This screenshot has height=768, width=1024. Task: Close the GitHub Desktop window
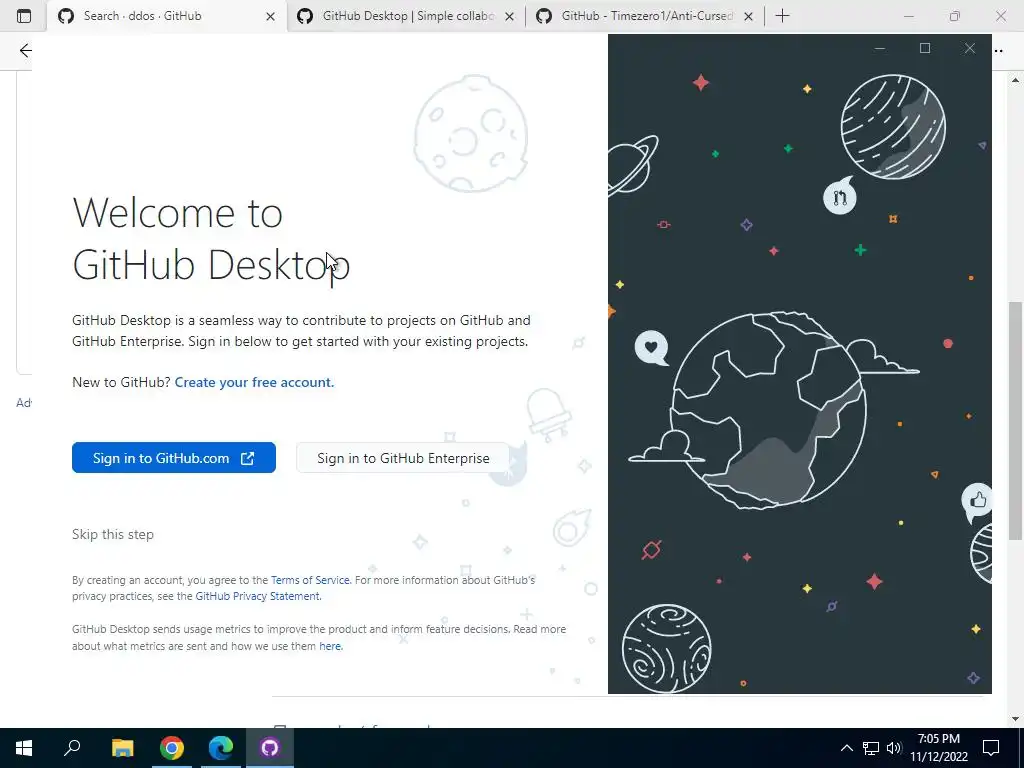(x=970, y=48)
